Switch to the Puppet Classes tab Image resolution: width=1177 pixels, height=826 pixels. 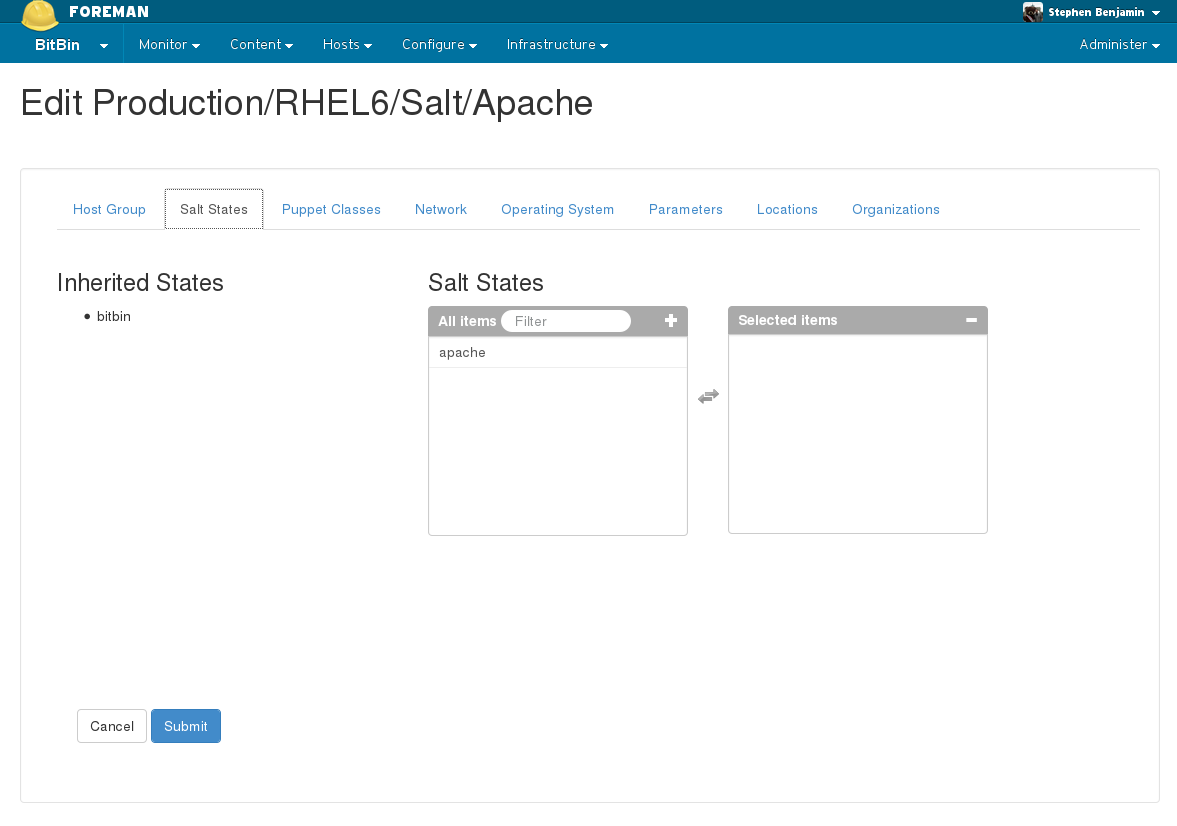coord(331,210)
